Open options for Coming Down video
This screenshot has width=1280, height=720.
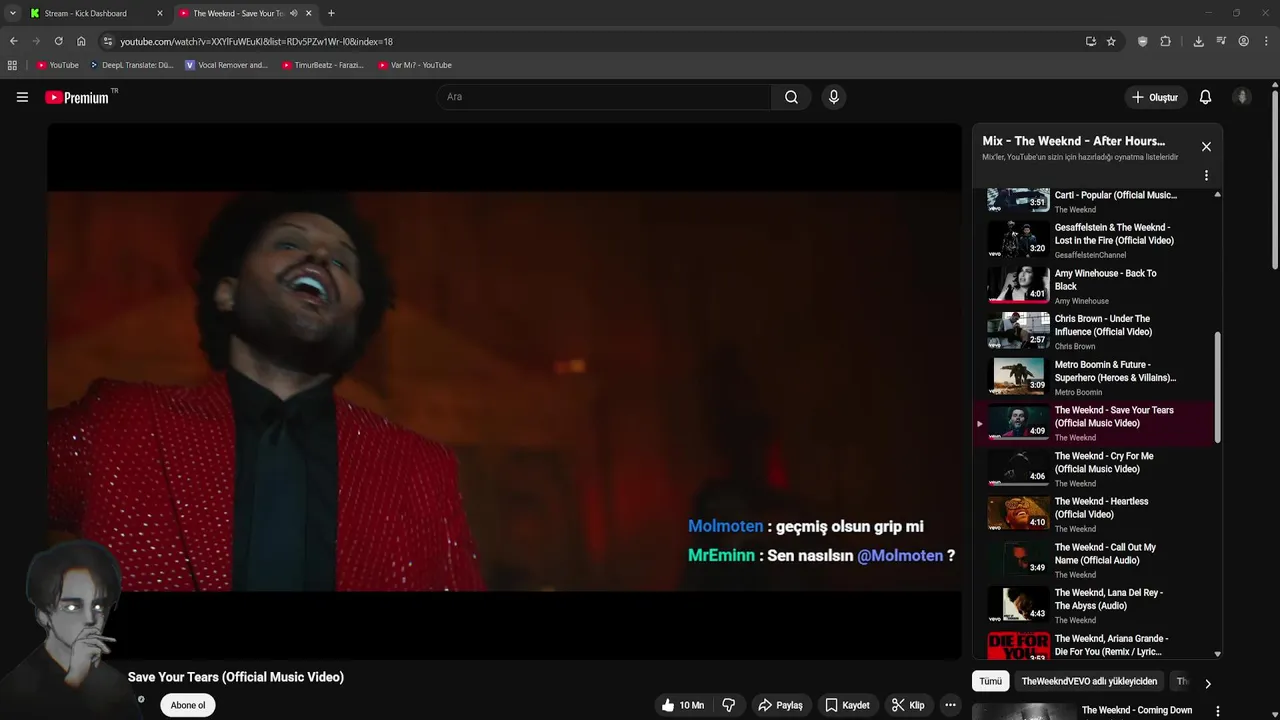coord(1217,711)
